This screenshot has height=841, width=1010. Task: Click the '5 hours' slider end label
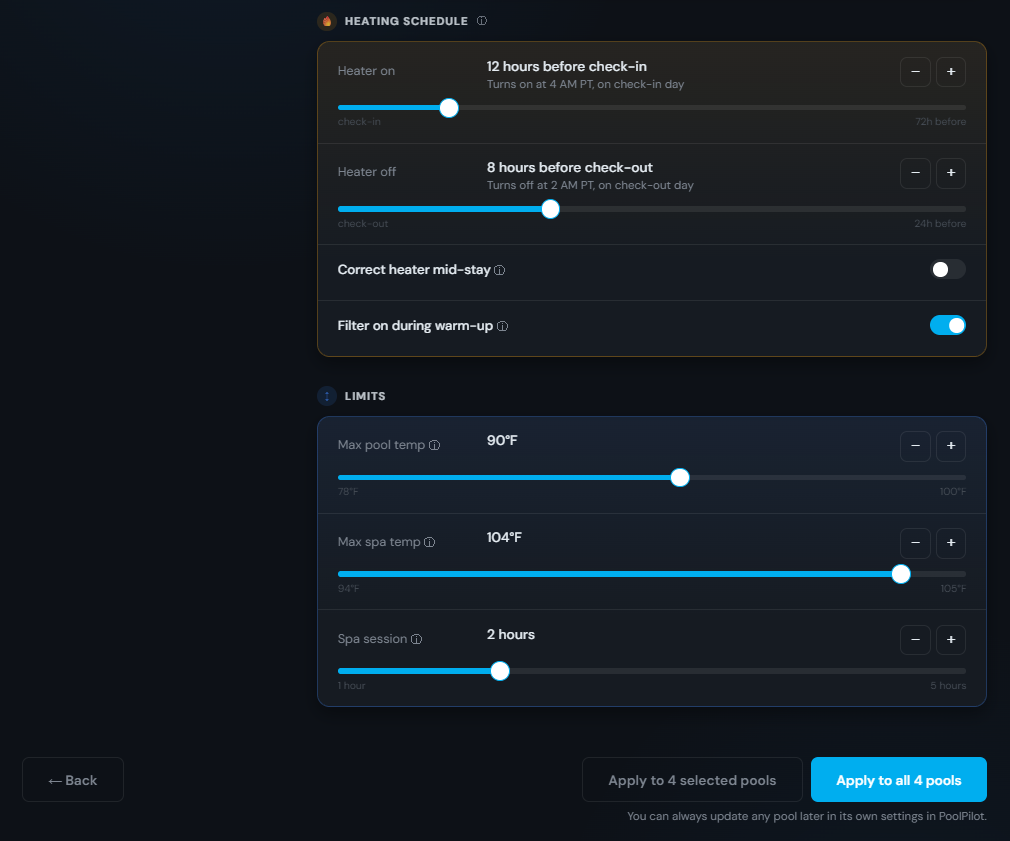[948, 686]
